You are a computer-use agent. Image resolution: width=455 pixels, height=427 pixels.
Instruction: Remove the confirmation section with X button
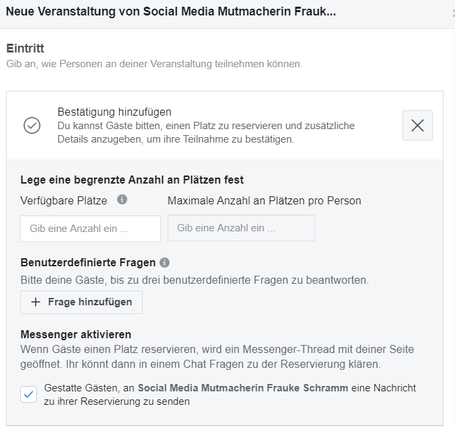coord(417,125)
